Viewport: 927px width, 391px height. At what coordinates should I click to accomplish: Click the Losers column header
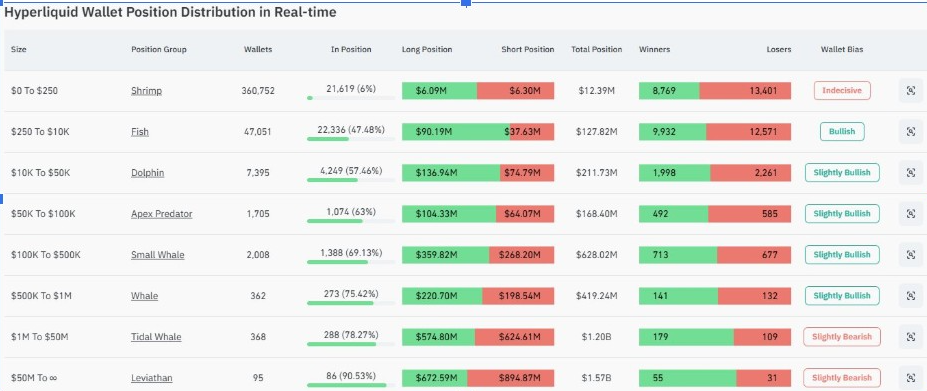(x=779, y=50)
